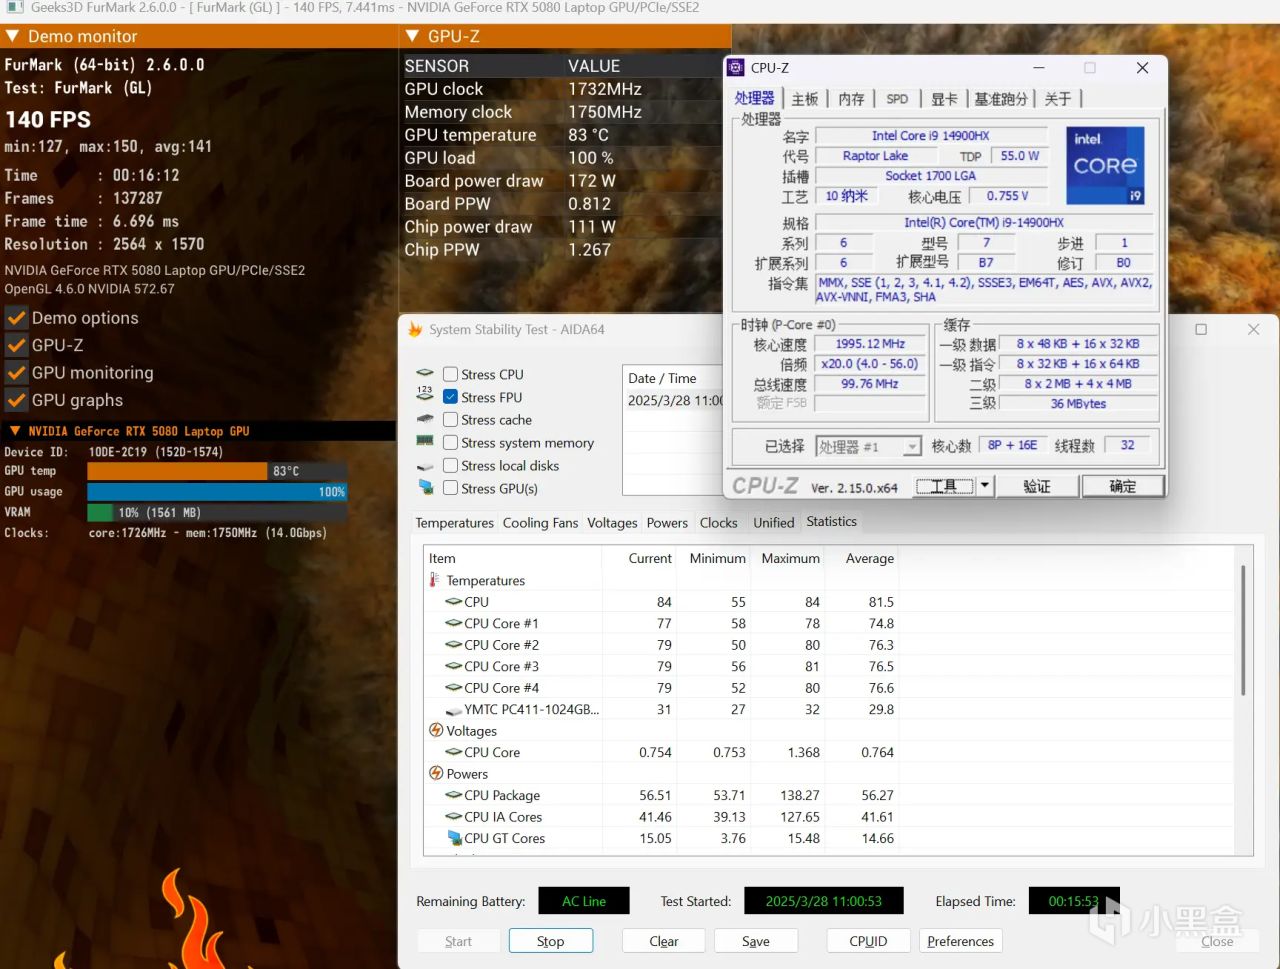1280x969 pixels.
Task: Click the CPU-Z app icon in title bar
Action: point(736,68)
